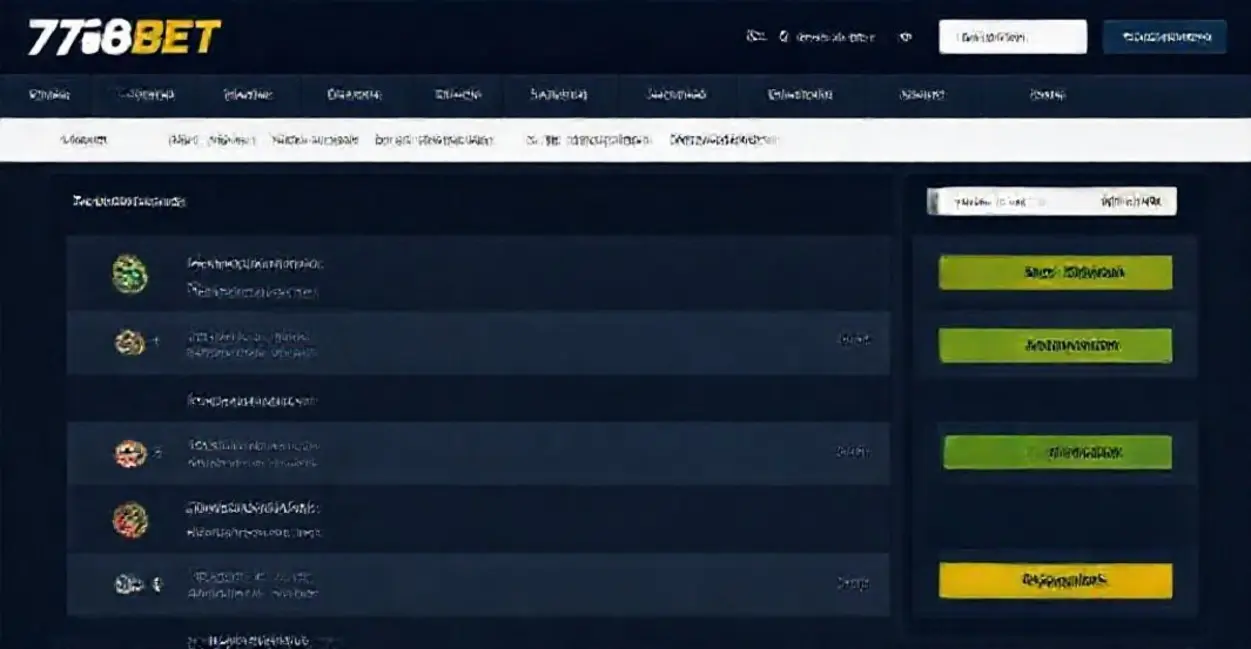Screen dimensions: 1251x649
Task: Click the white bar atop the right panel
Action: [x=1051, y=201]
